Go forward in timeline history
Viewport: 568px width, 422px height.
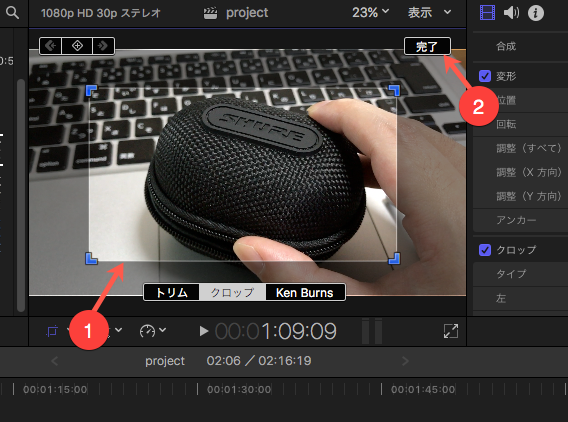tap(405, 361)
